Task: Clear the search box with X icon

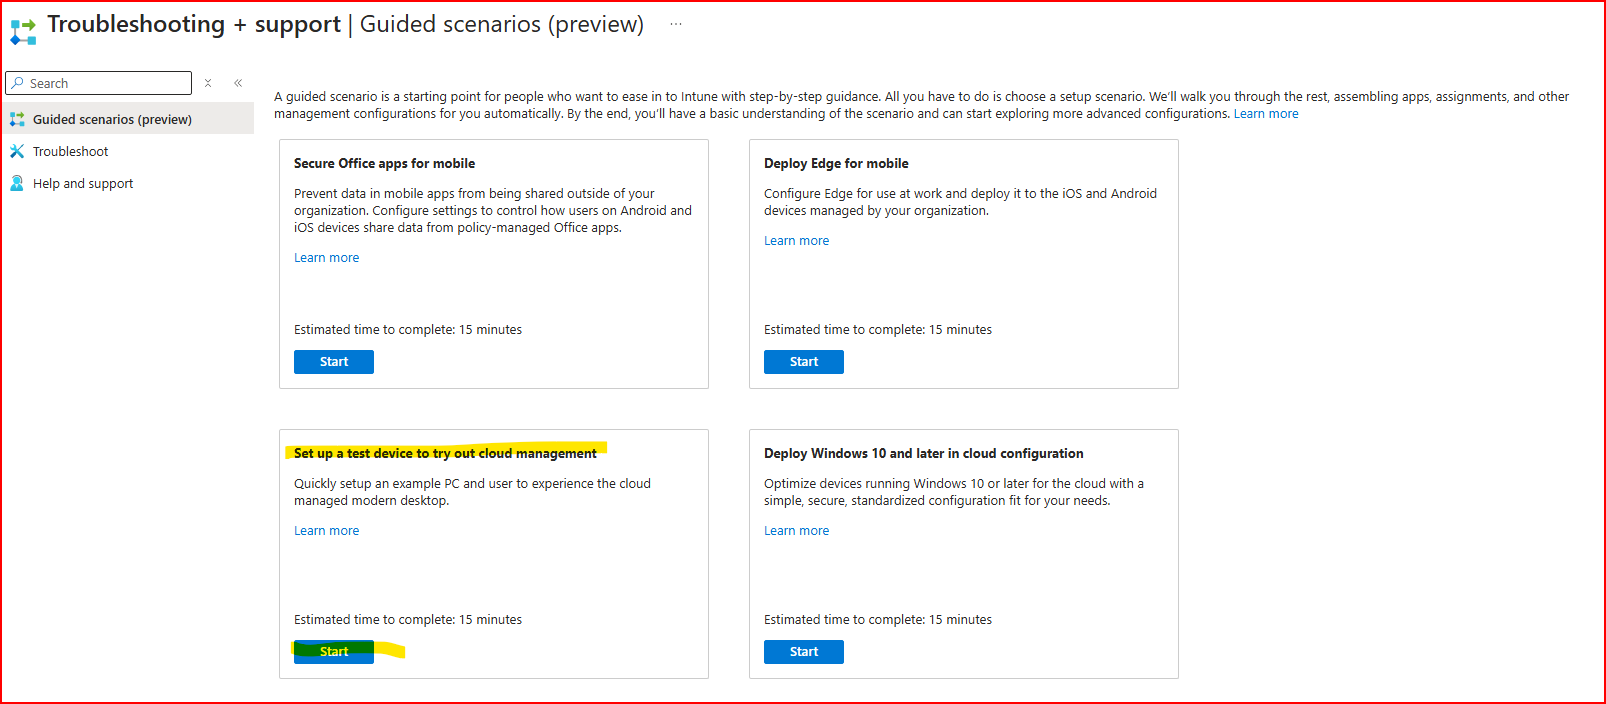Action: 208,83
